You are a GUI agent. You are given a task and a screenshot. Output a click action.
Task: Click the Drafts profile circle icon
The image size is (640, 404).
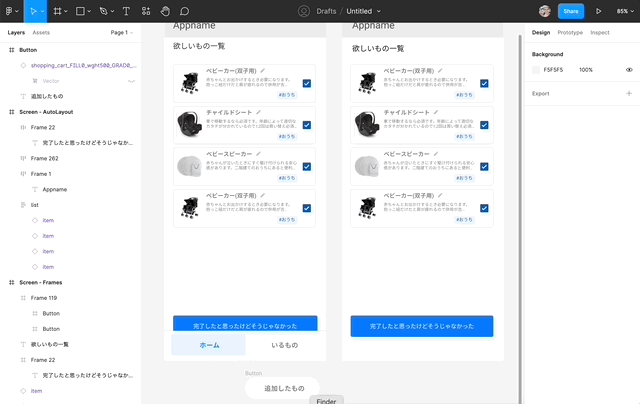pos(304,11)
